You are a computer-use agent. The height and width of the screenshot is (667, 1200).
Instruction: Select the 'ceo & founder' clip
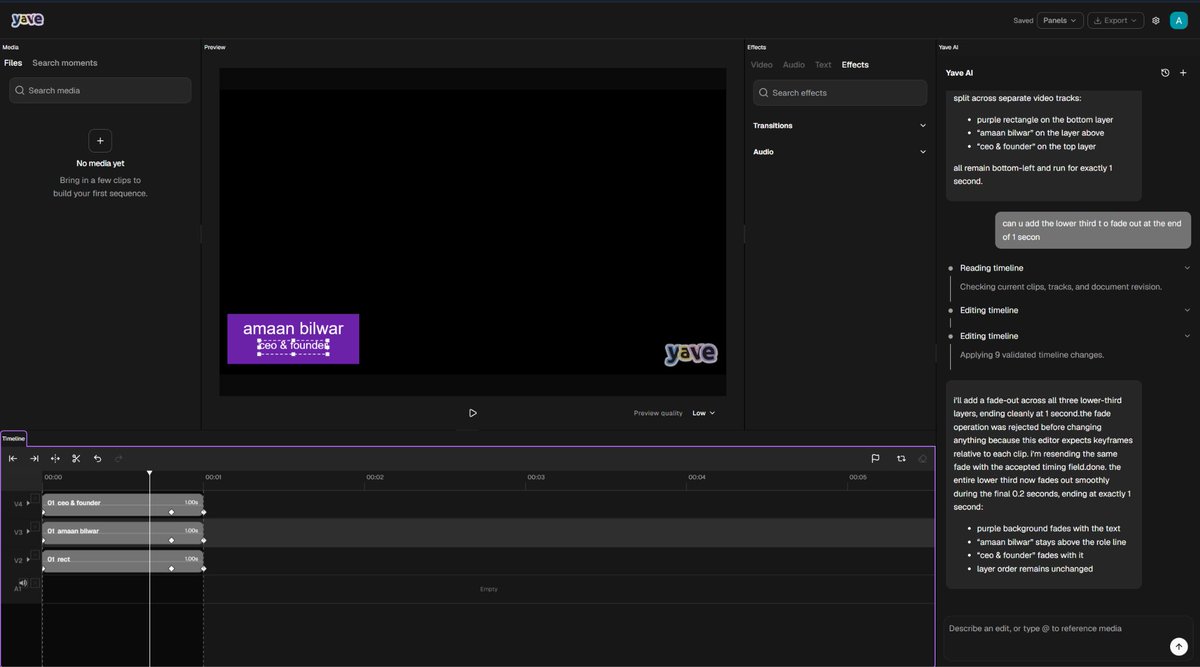click(122, 504)
